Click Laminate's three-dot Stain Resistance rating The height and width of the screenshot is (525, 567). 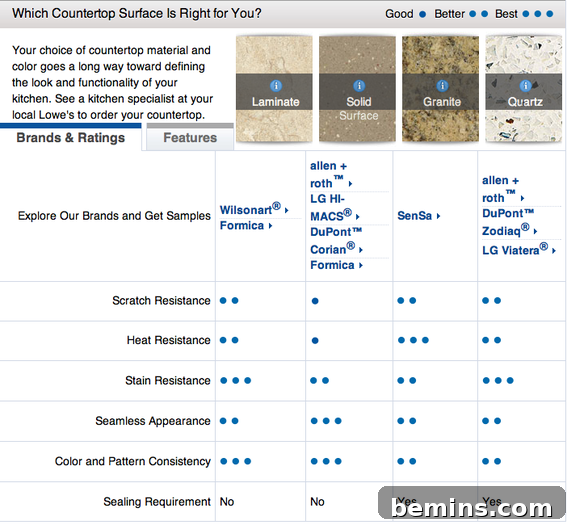[235, 380]
